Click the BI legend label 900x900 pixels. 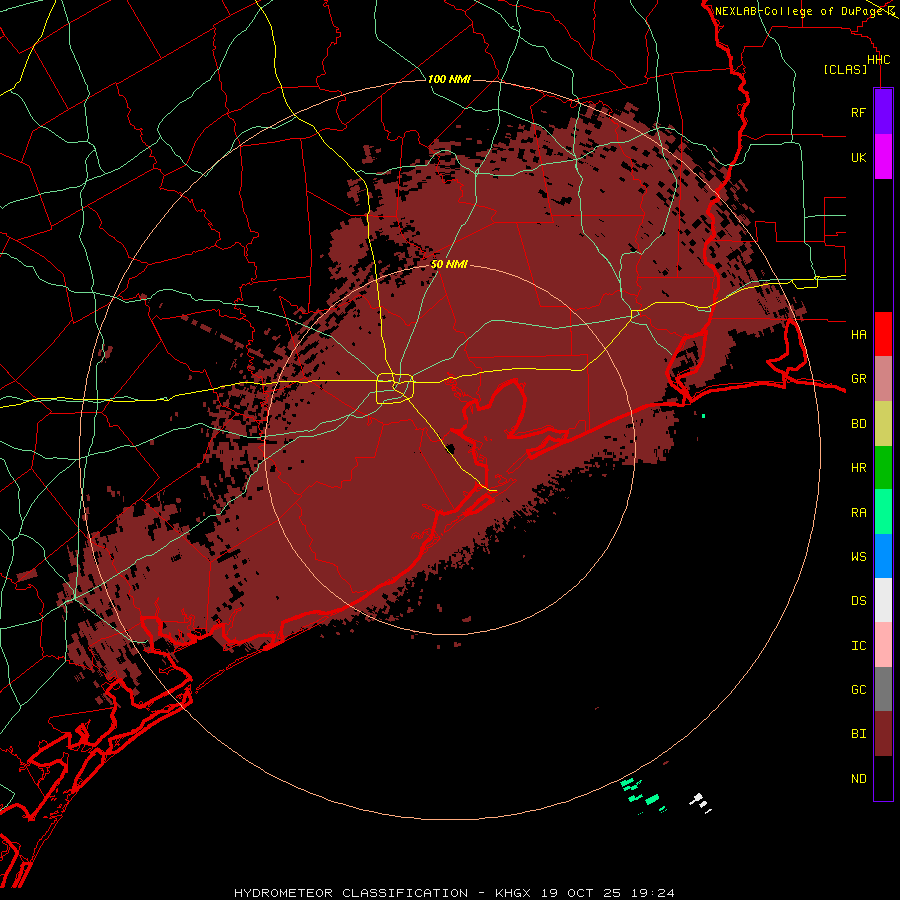click(858, 734)
